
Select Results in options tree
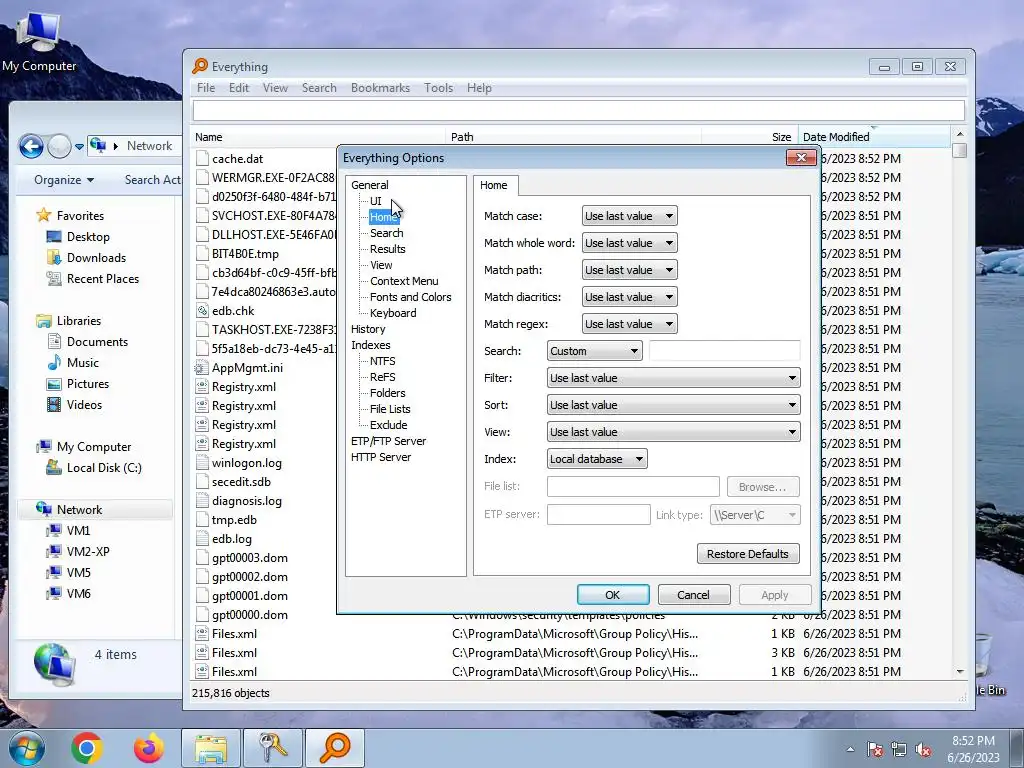coord(387,249)
